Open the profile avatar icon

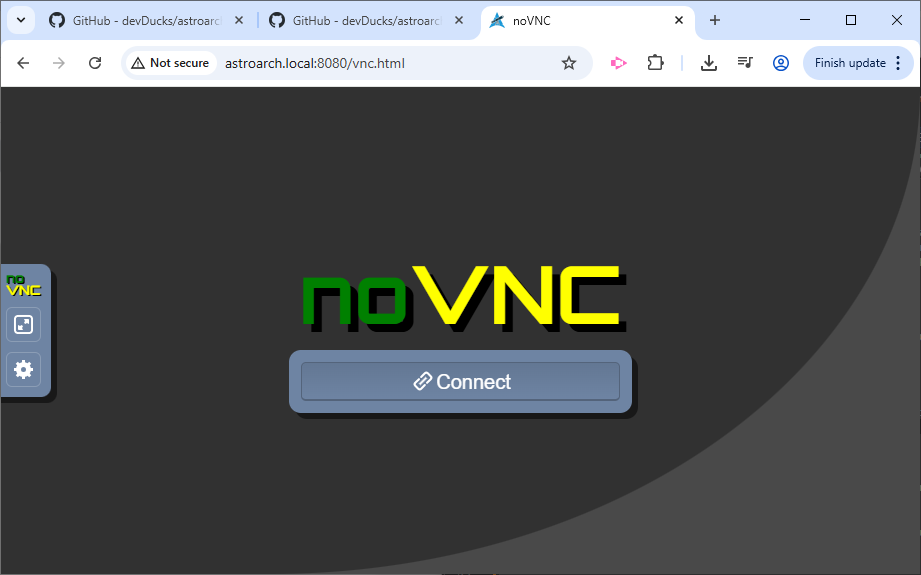781,63
